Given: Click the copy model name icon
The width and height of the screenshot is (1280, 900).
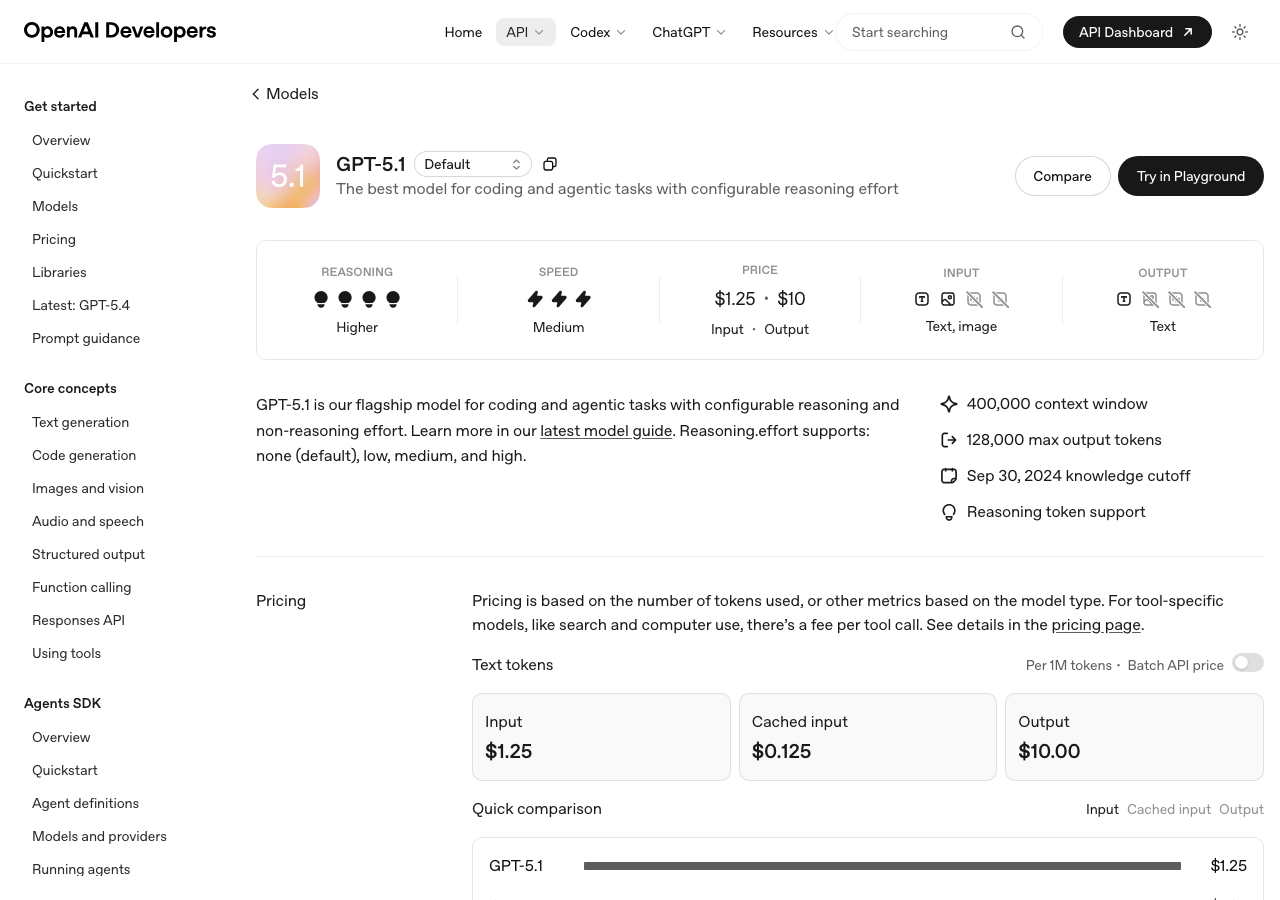Looking at the screenshot, I should click(550, 164).
